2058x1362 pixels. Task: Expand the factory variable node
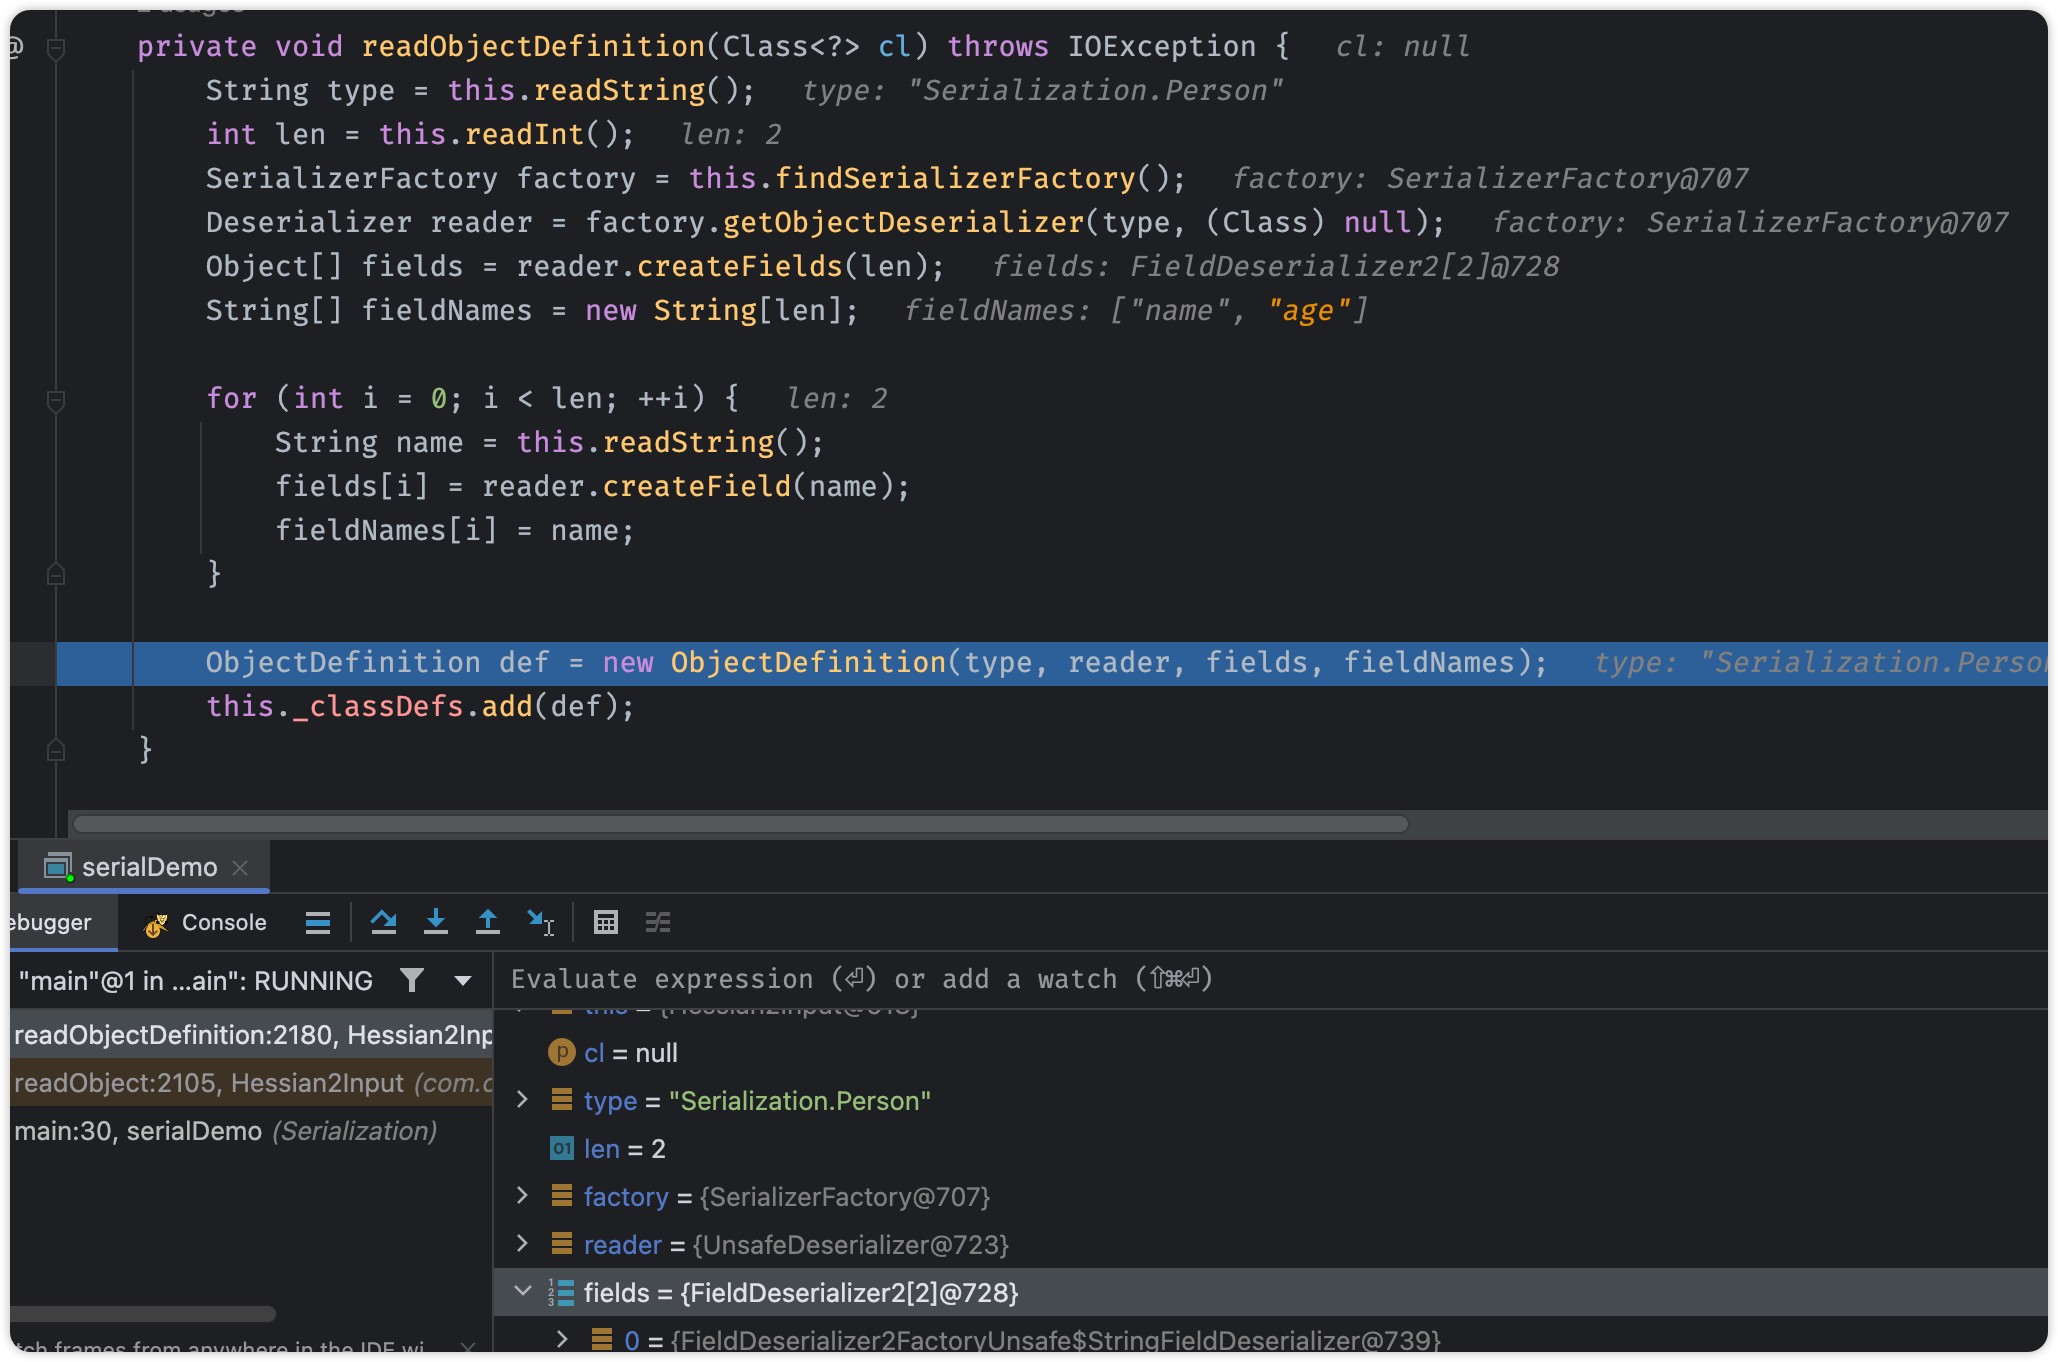[522, 1196]
